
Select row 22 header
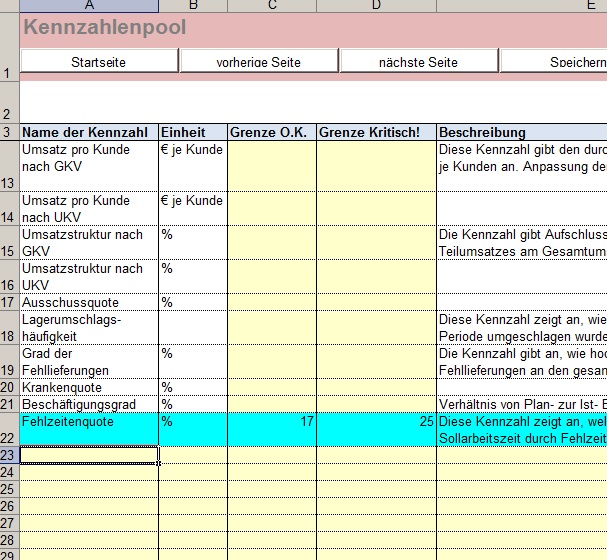pos(9,430)
